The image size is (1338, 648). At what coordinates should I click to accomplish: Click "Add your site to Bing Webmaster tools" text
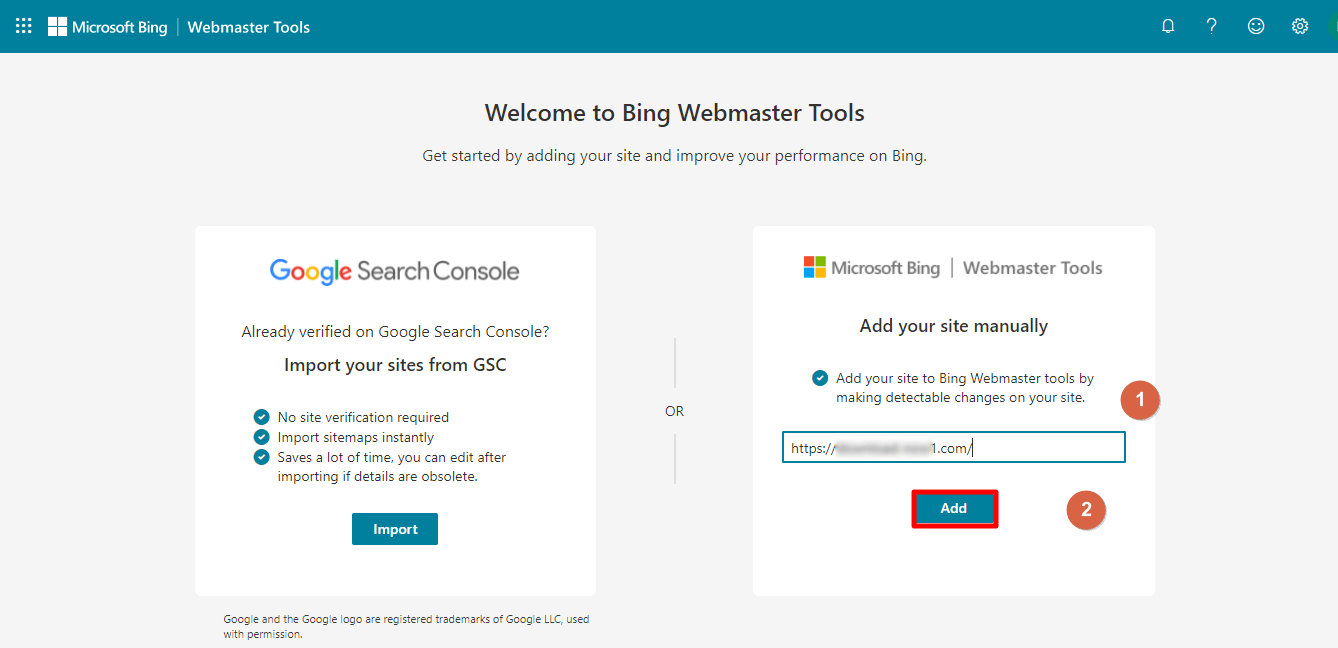965,388
